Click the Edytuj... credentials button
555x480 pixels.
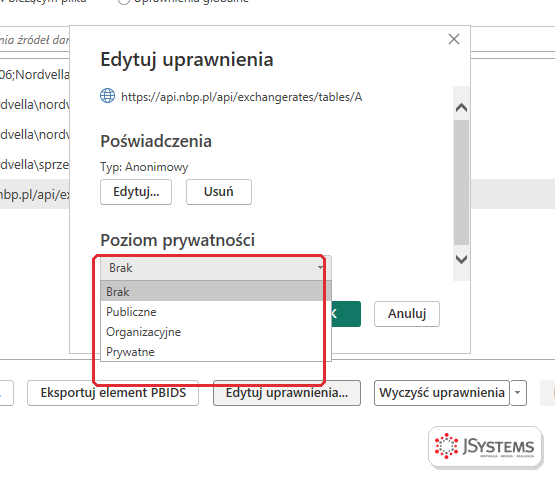136,192
